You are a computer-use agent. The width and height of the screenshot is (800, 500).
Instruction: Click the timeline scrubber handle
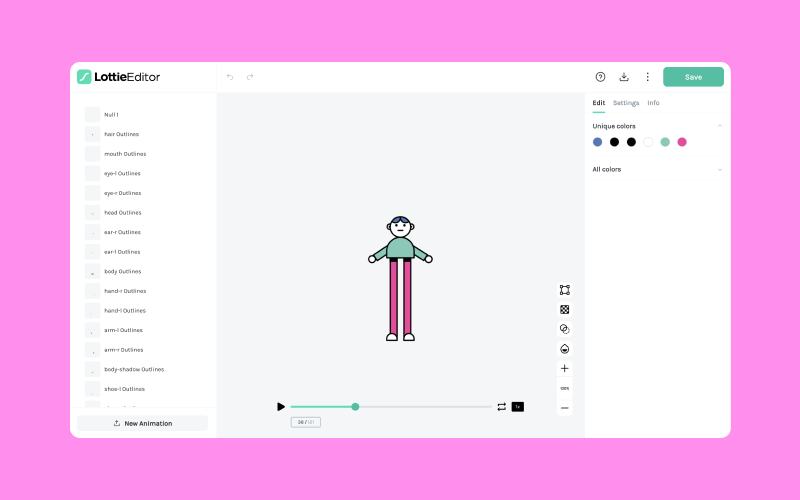tap(355, 407)
